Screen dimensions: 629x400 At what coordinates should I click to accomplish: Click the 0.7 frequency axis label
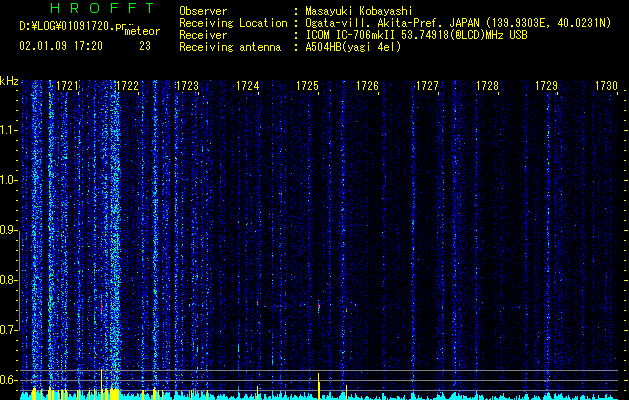click(x=9, y=330)
